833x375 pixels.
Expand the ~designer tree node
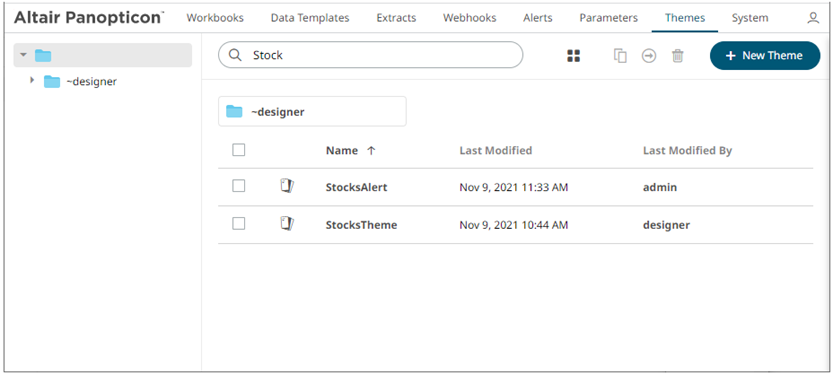pyautogui.click(x=32, y=80)
